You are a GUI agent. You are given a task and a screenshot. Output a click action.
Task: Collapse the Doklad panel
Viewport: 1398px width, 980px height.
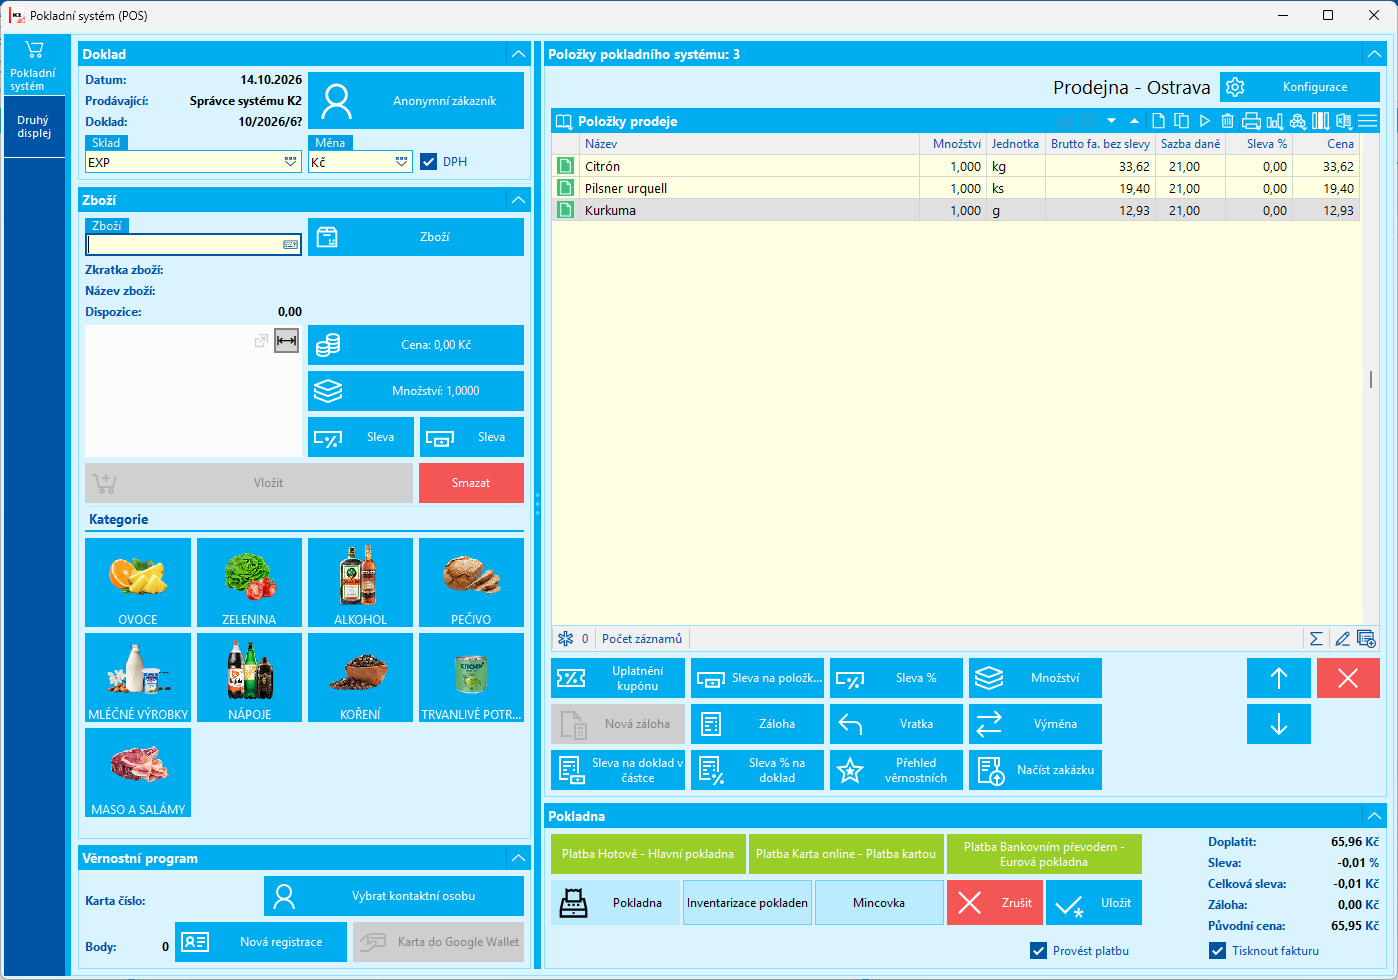518,54
